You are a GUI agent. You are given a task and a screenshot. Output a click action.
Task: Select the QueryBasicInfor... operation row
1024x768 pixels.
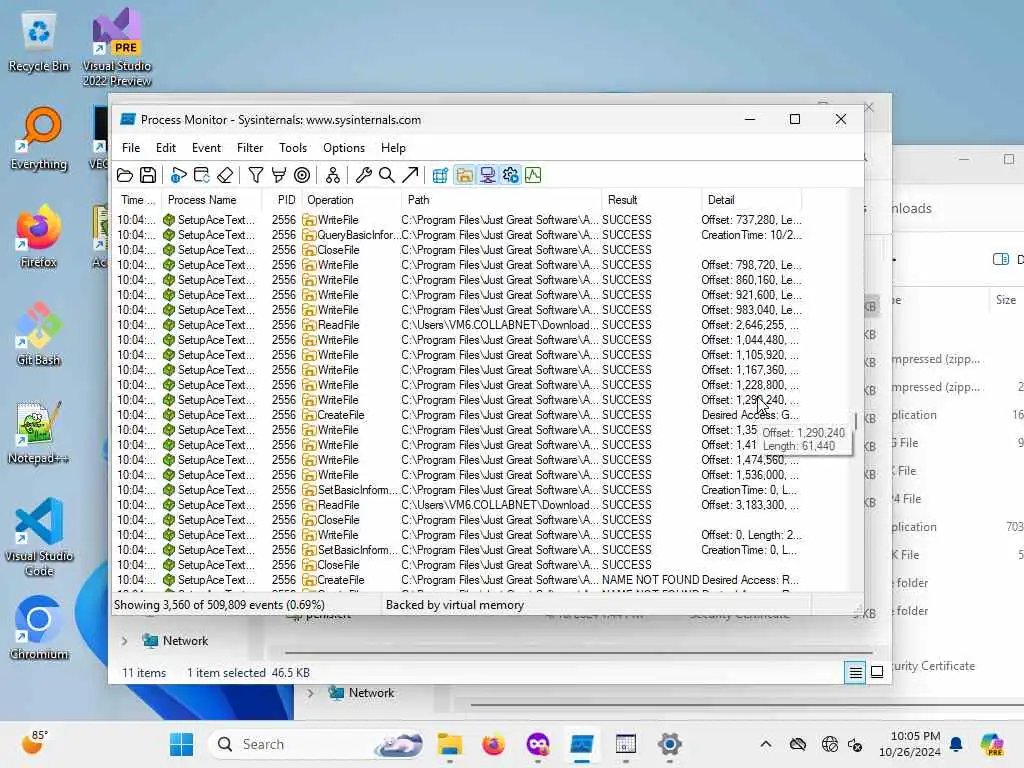458,234
